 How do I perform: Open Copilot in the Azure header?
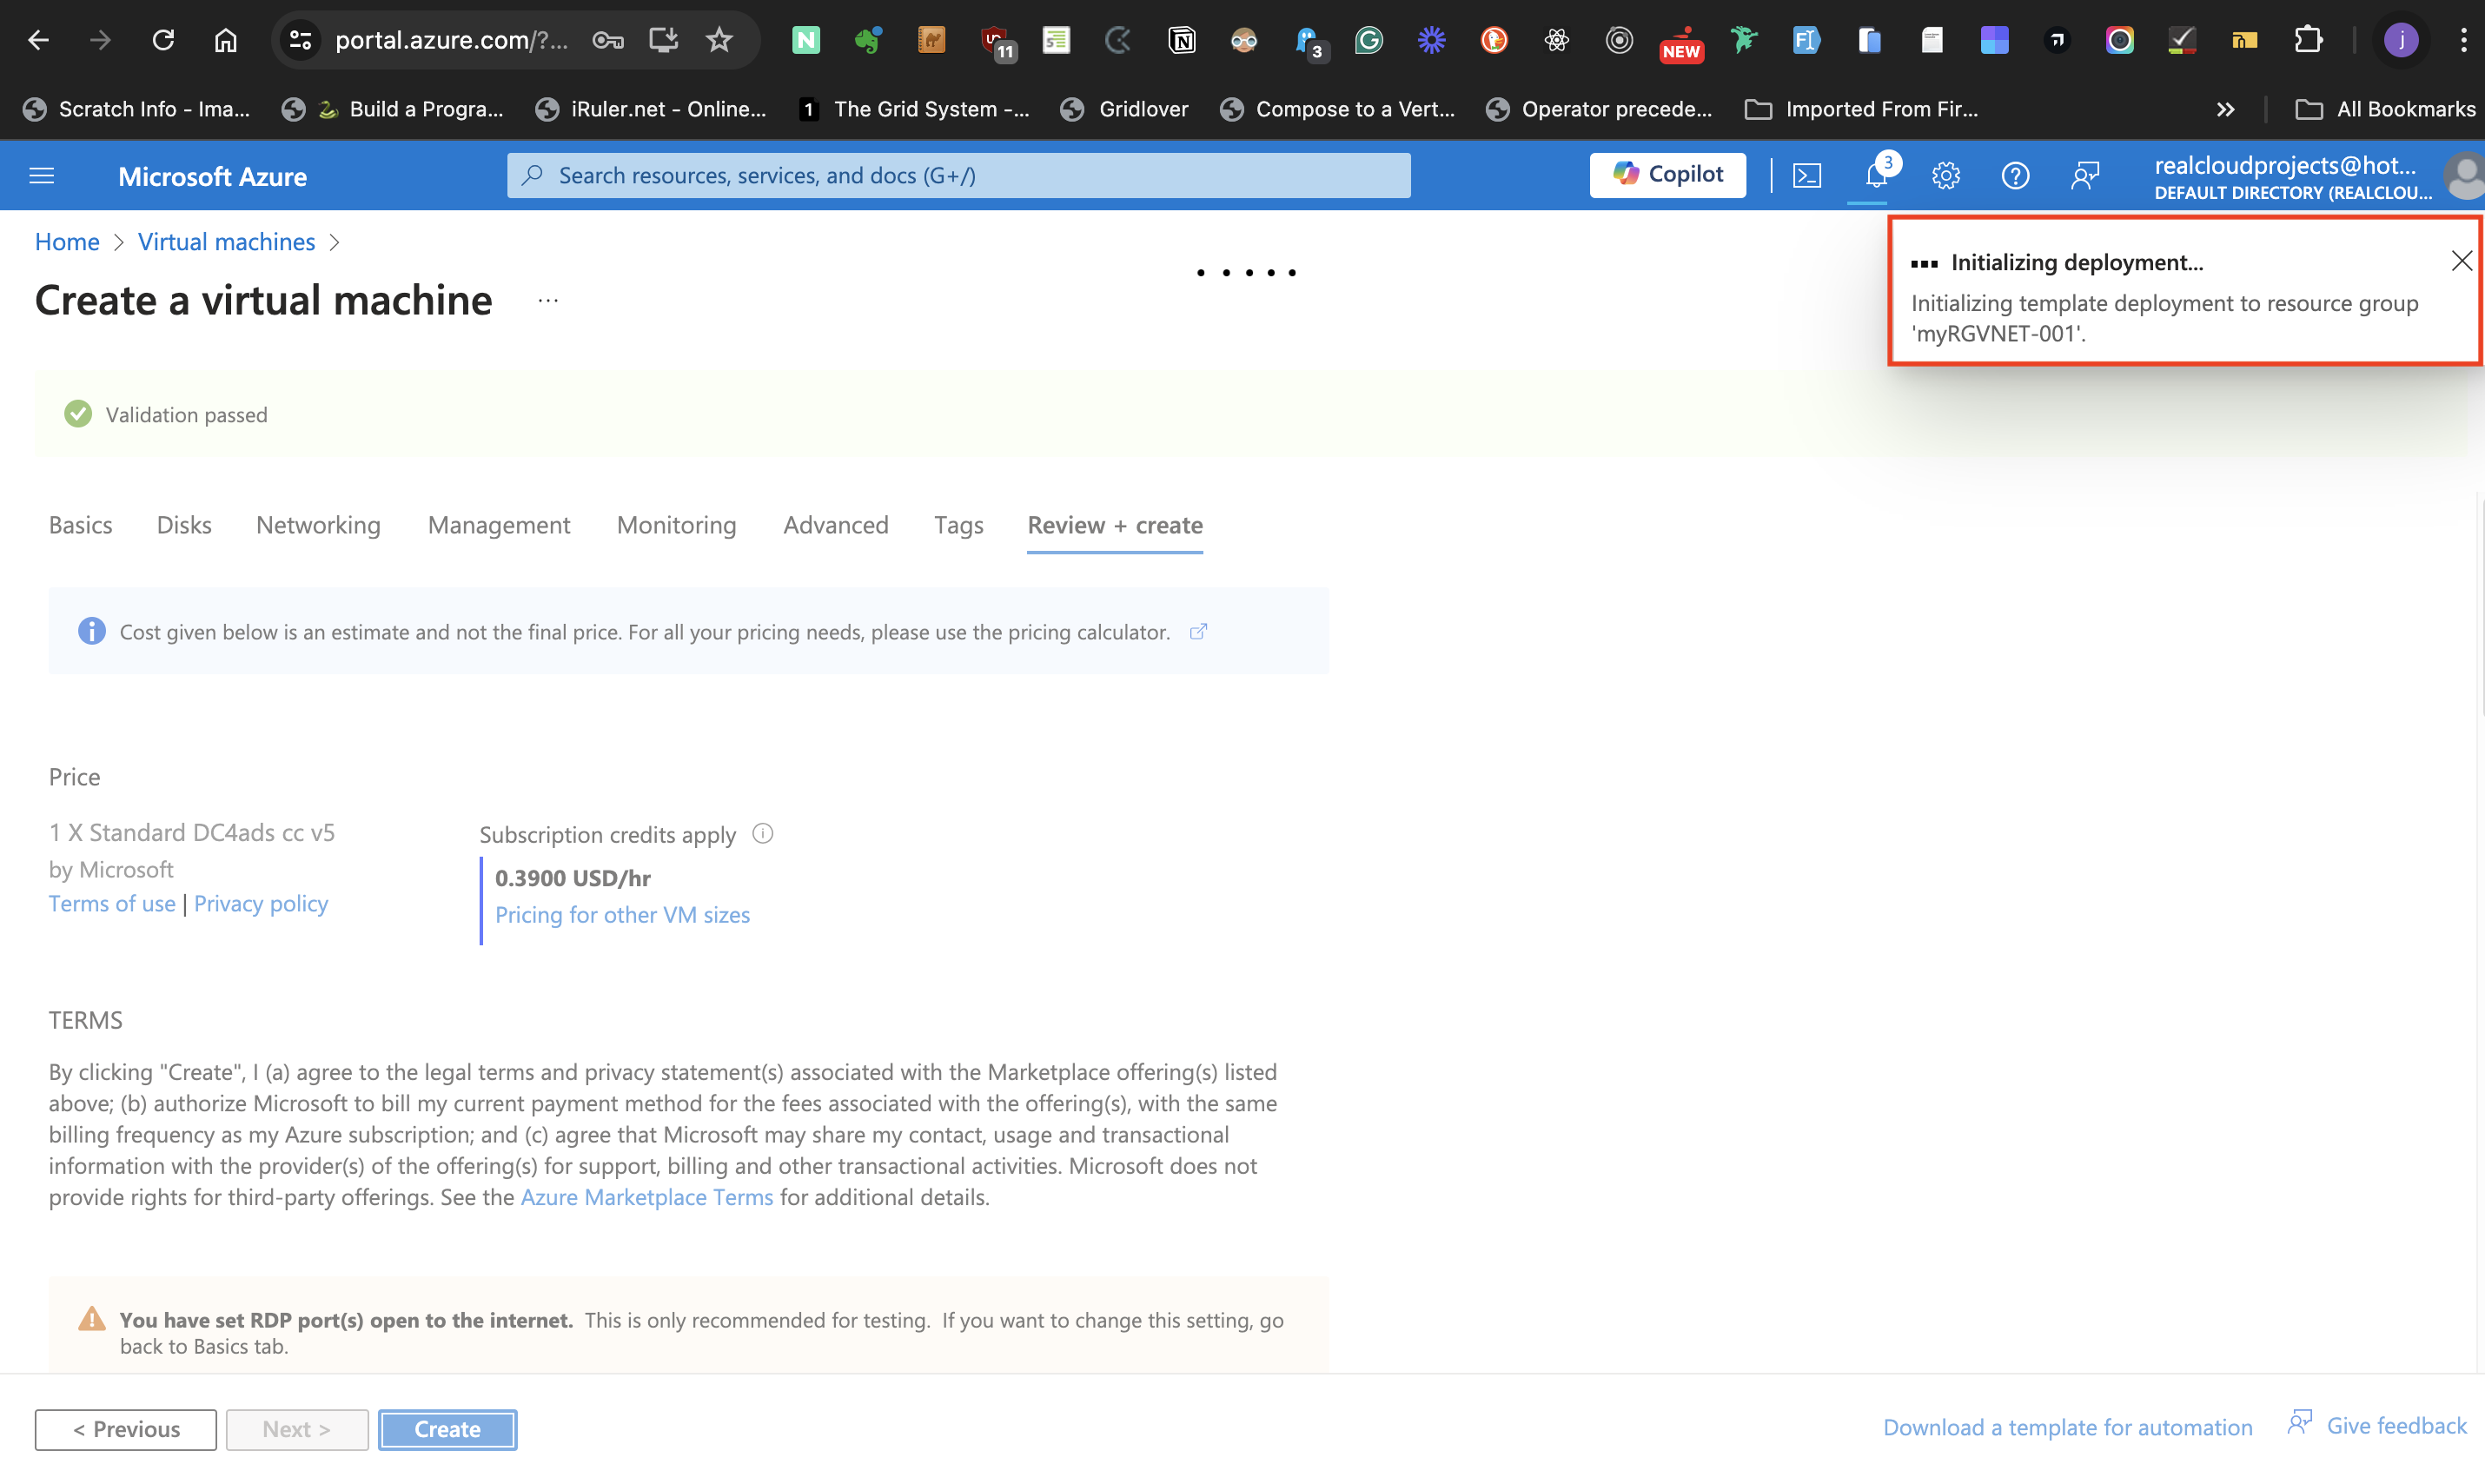coord(1667,175)
